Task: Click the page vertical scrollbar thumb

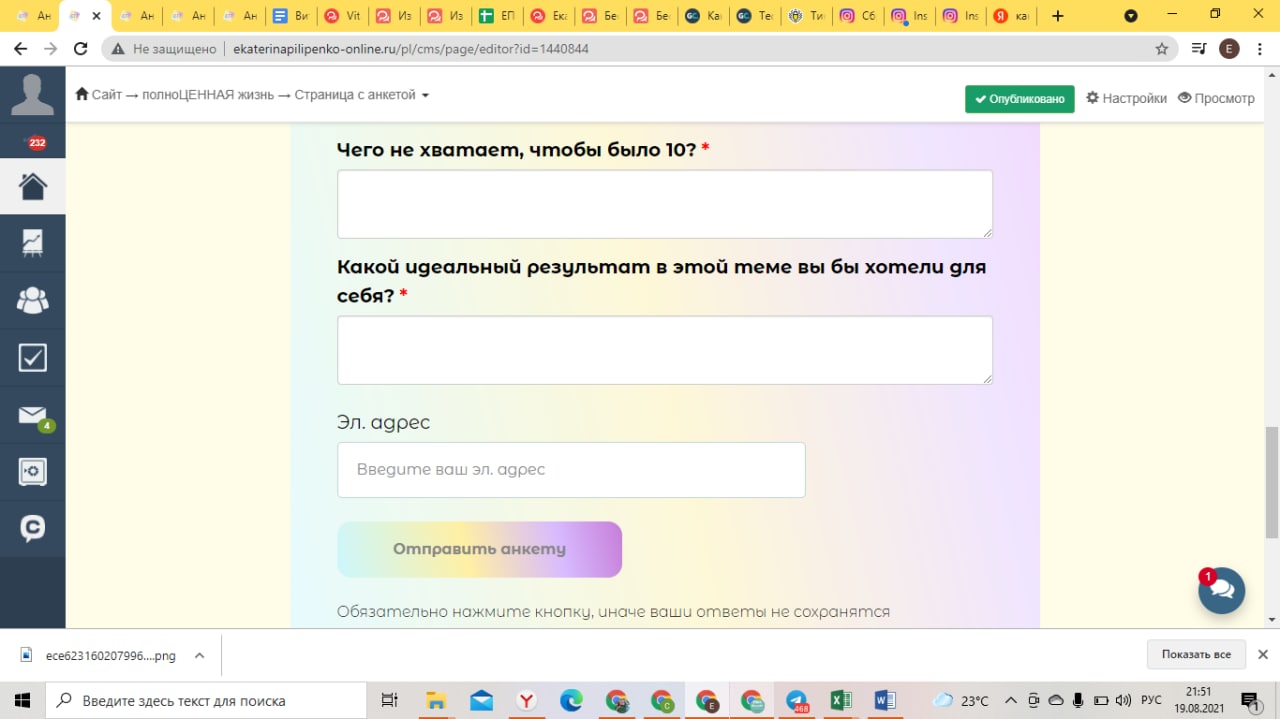Action: (x=1271, y=482)
